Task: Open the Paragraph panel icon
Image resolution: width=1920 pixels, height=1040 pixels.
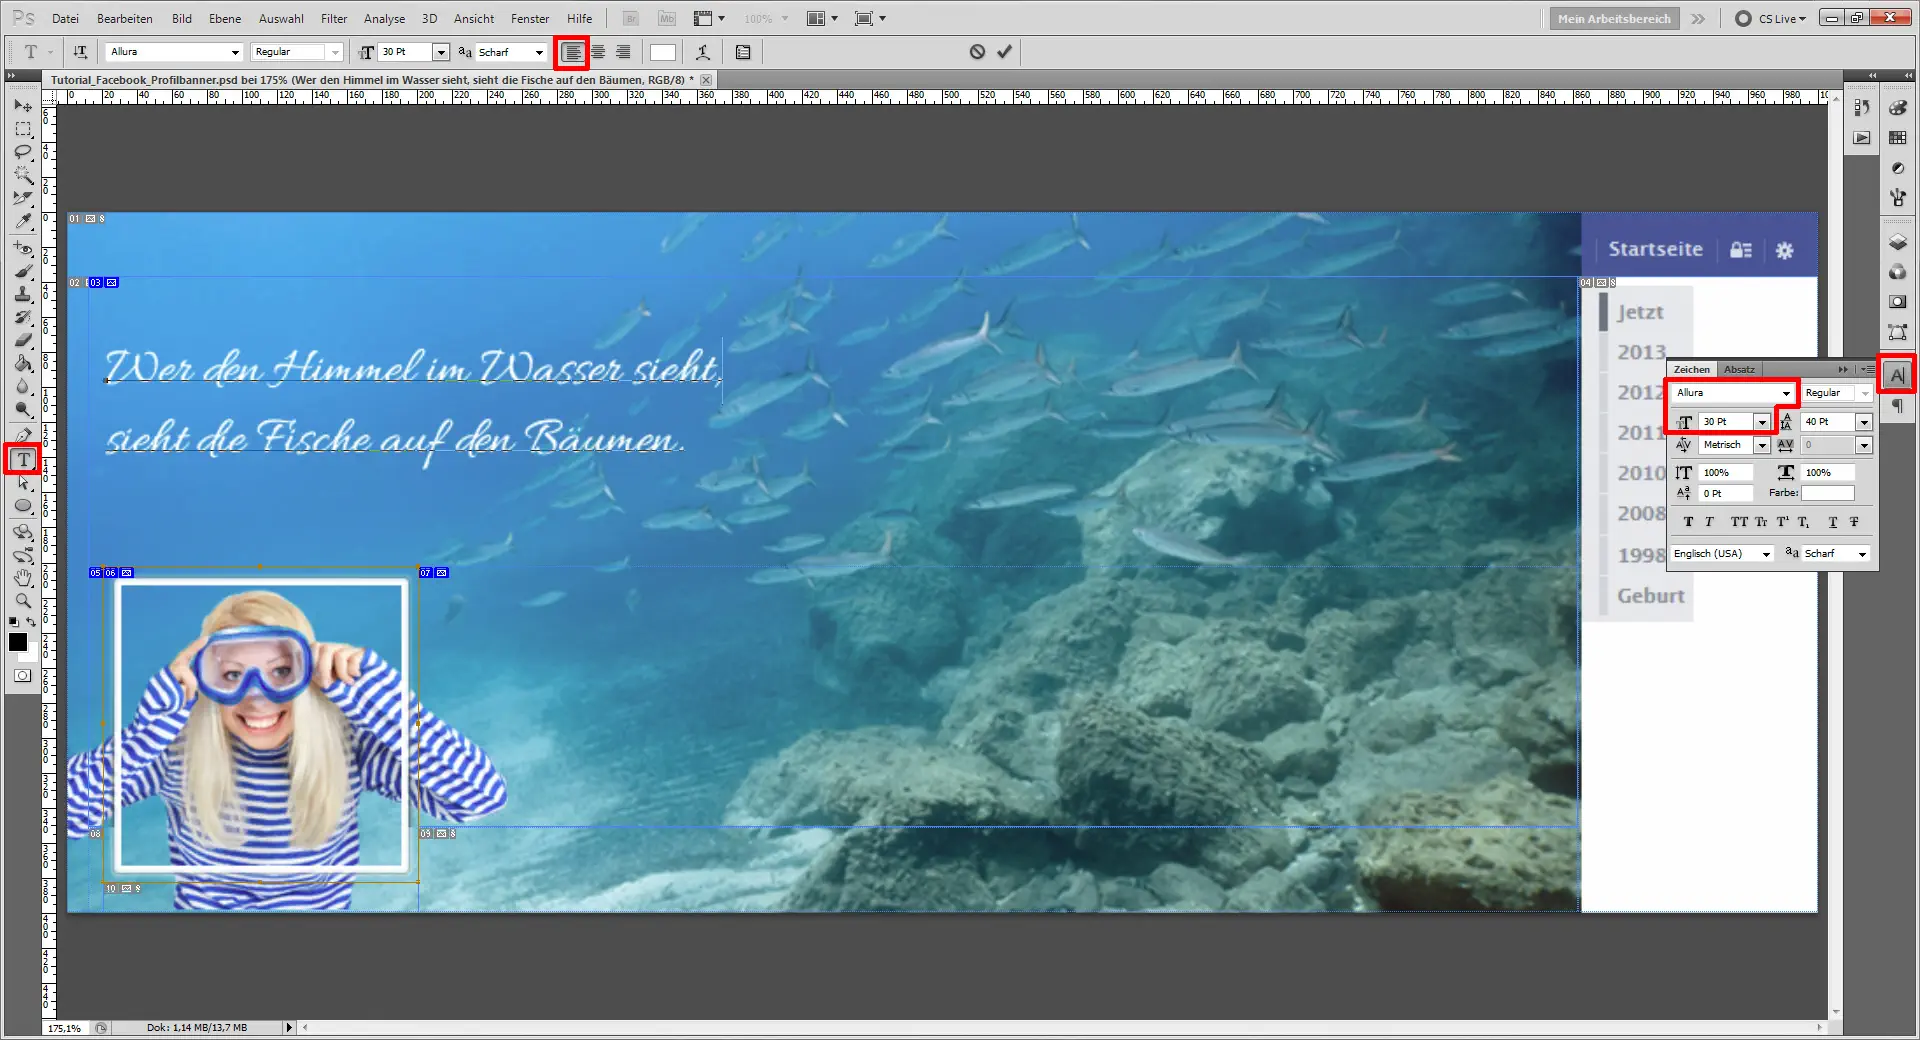Action: [x=1898, y=405]
